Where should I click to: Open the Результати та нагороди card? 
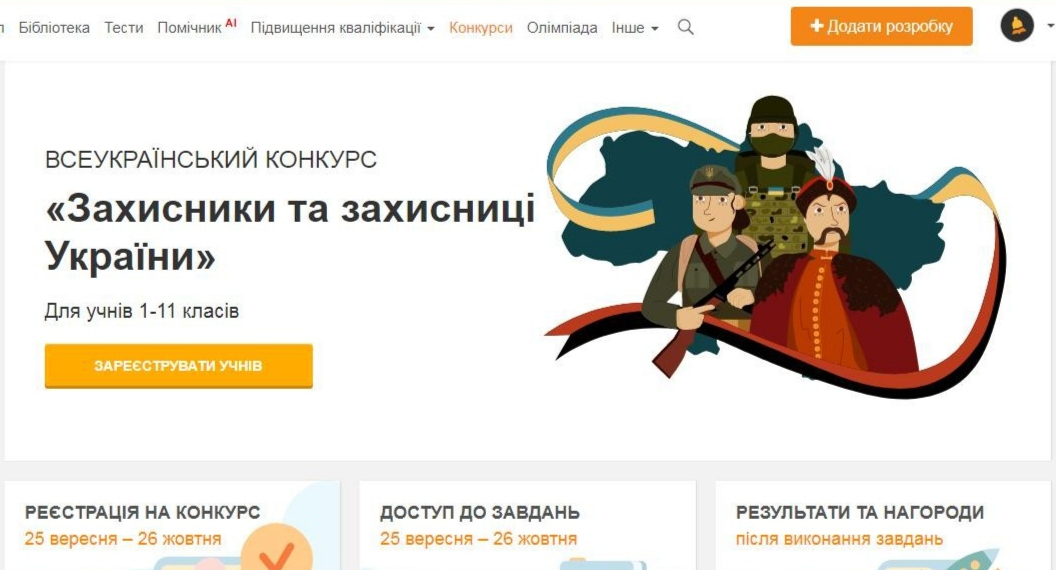click(883, 526)
